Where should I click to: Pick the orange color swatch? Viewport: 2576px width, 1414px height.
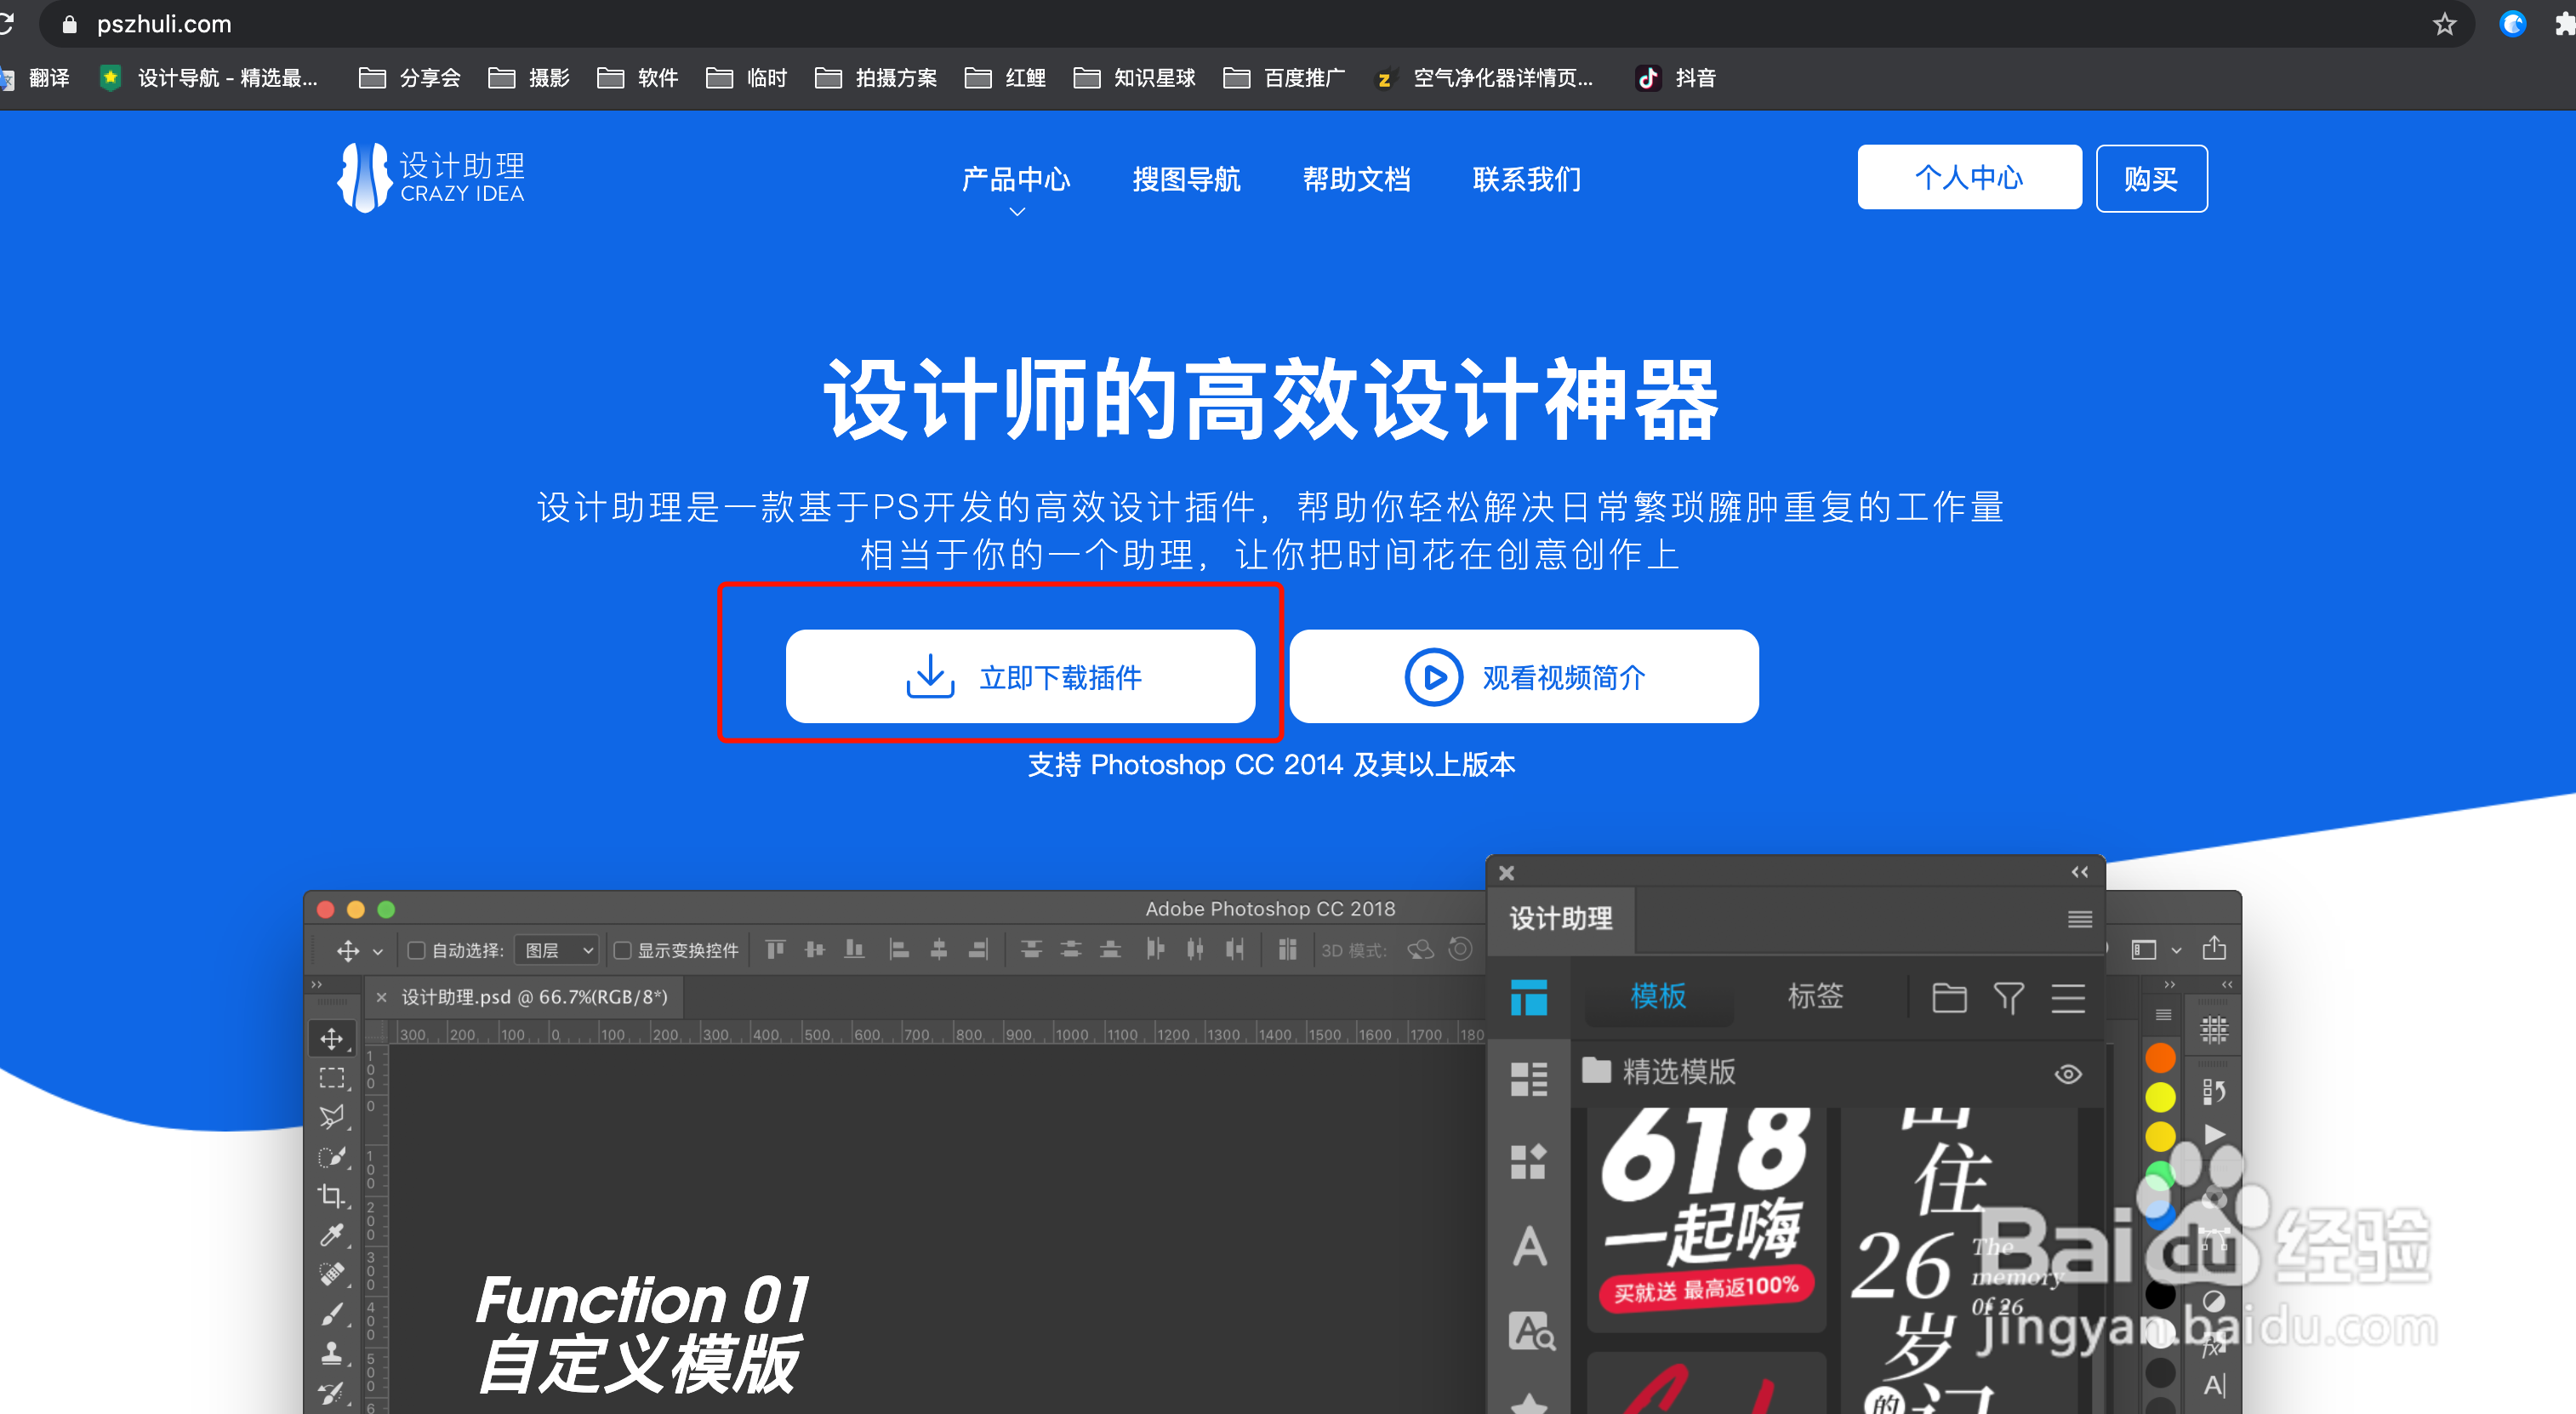[x=2160, y=1058]
